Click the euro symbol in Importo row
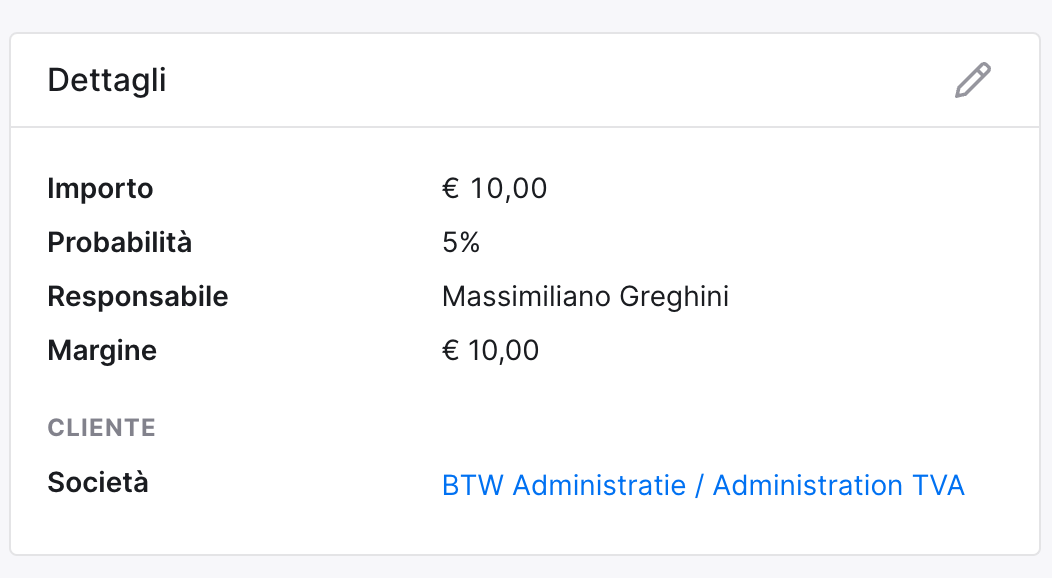 (x=450, y=188)
